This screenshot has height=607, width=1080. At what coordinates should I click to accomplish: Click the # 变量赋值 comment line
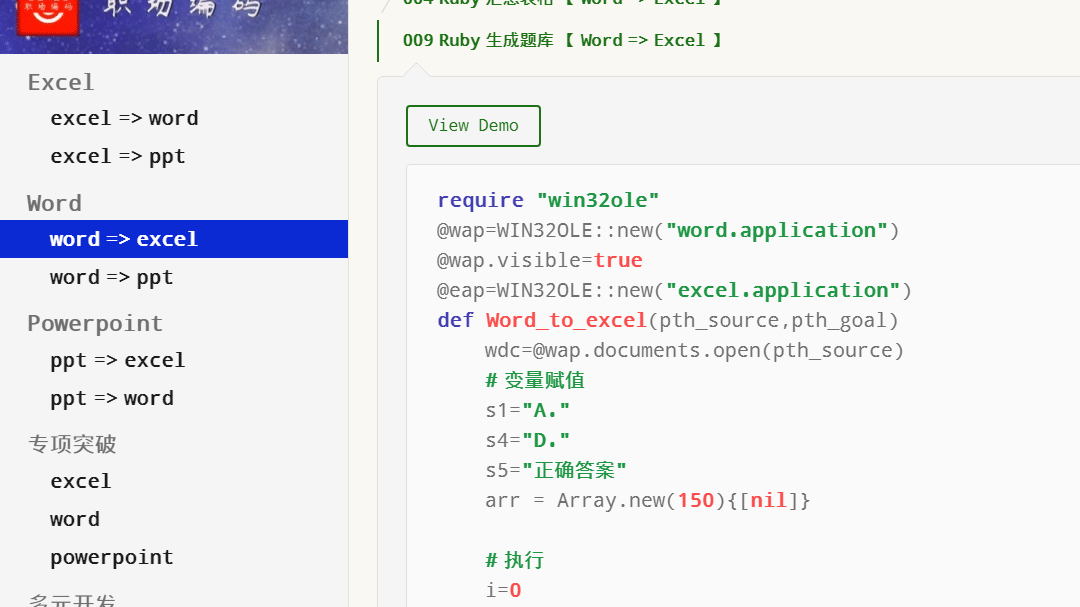(x=535, y=380)
